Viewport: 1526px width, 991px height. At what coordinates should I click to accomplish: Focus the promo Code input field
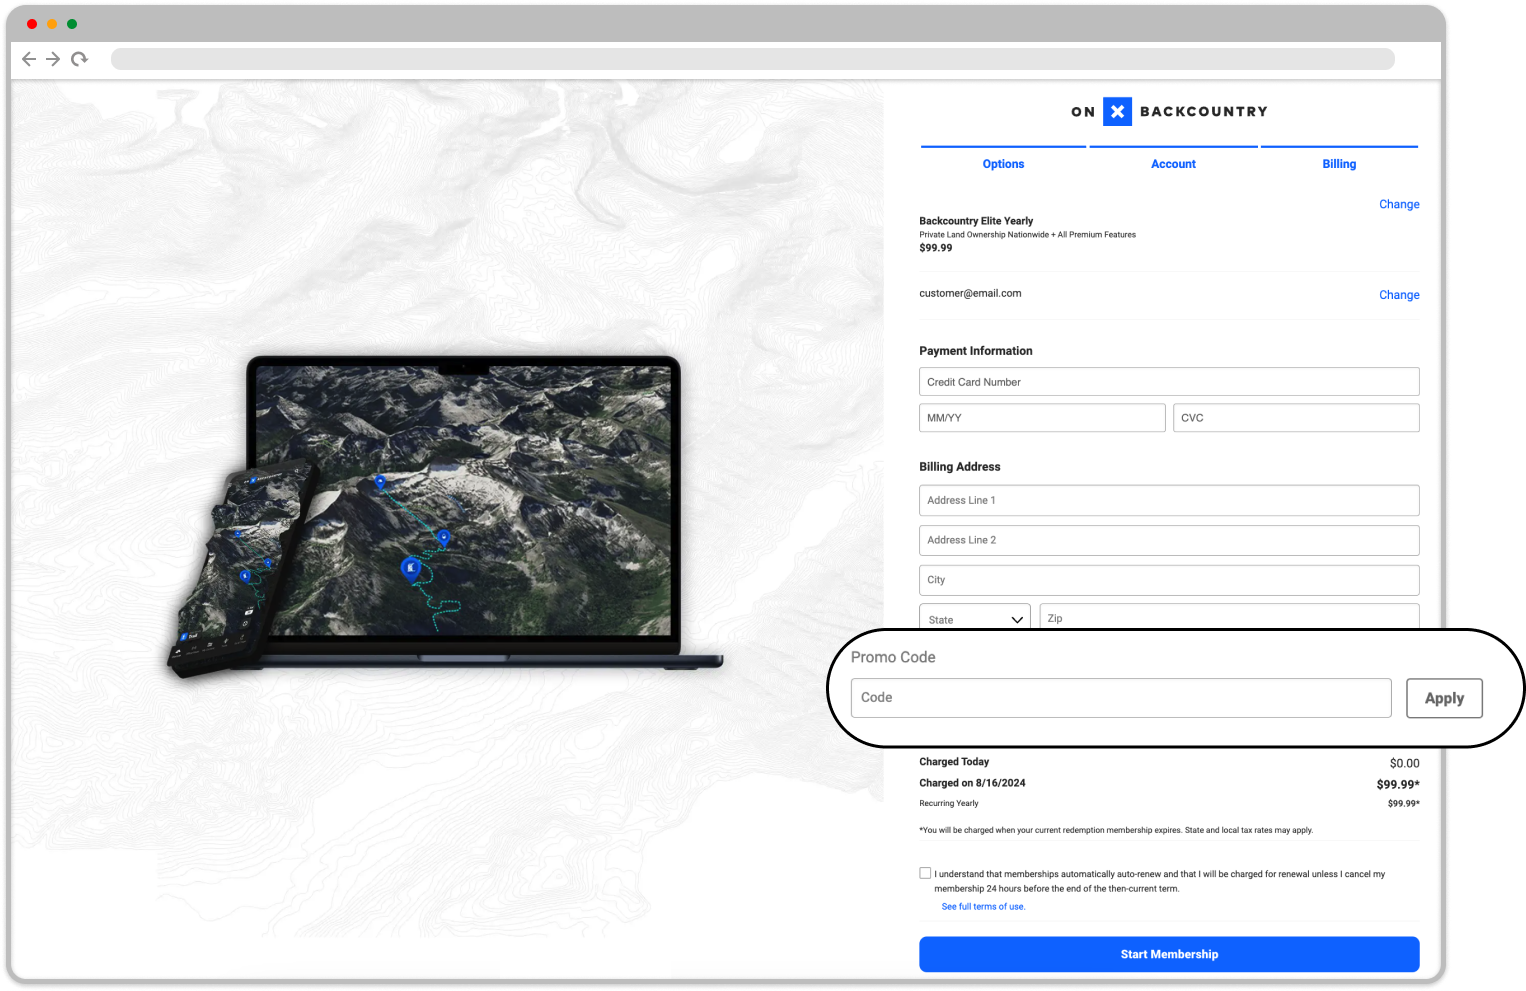[1120, 698]
